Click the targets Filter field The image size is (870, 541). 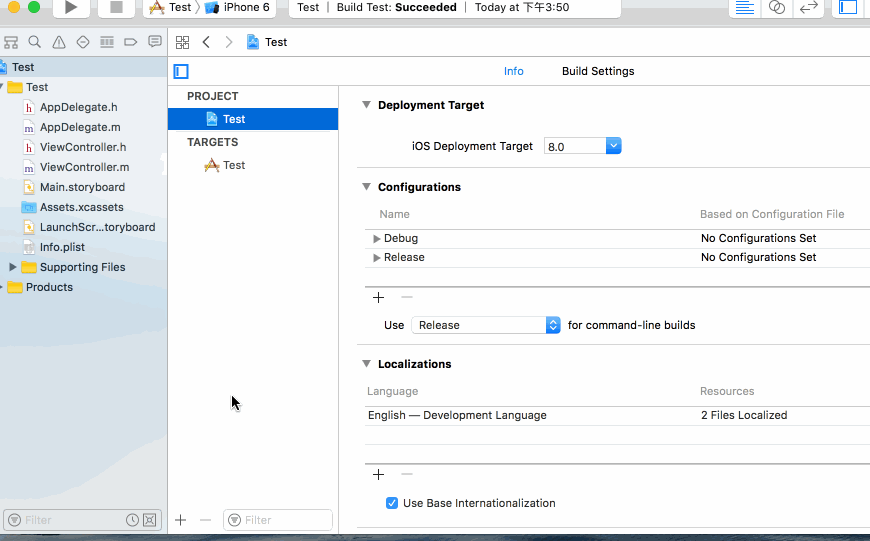click(x=277, y=520)
